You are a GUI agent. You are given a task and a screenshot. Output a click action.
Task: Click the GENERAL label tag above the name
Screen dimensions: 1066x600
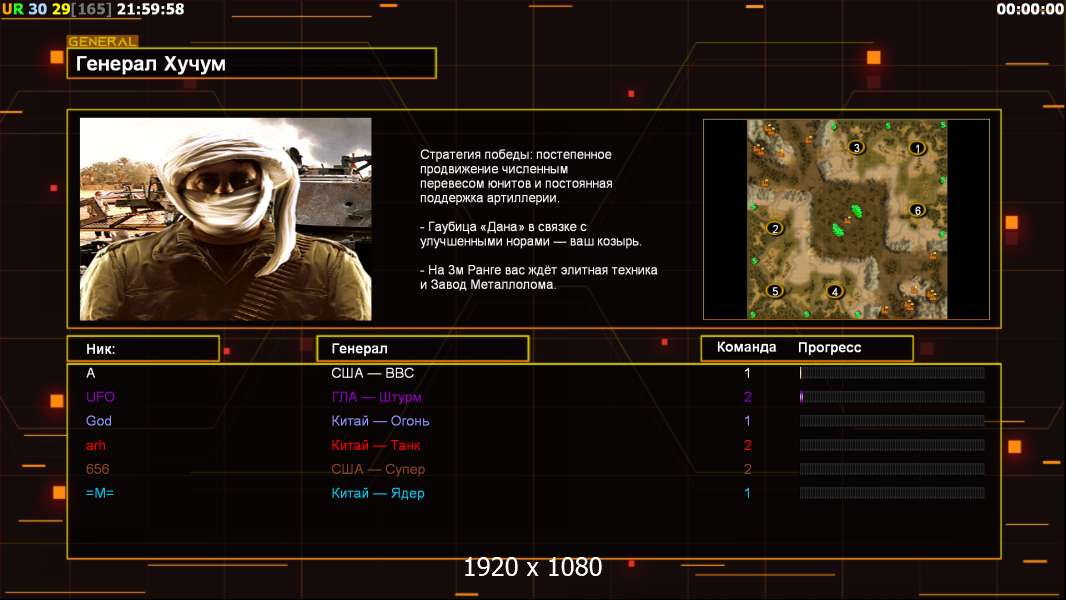(102, 42)
